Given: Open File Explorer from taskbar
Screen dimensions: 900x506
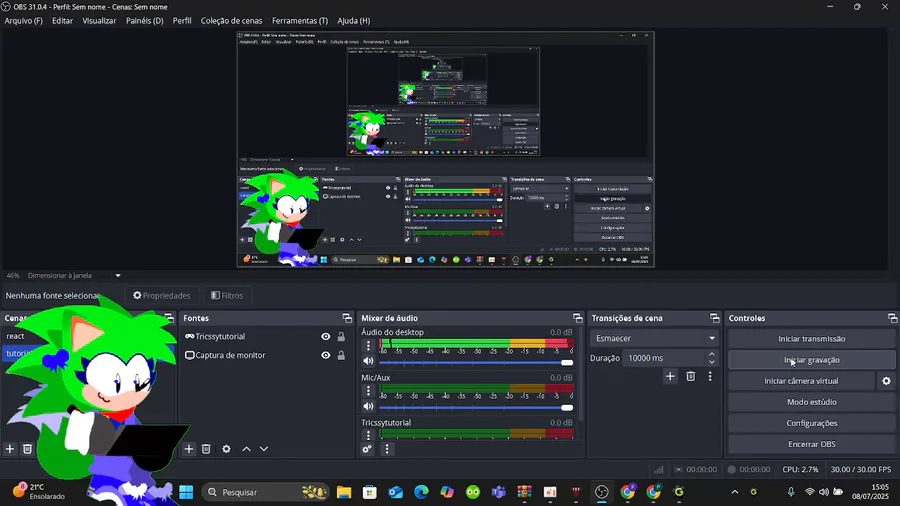Looking at the screenshot, I should (x=344, y=492).
